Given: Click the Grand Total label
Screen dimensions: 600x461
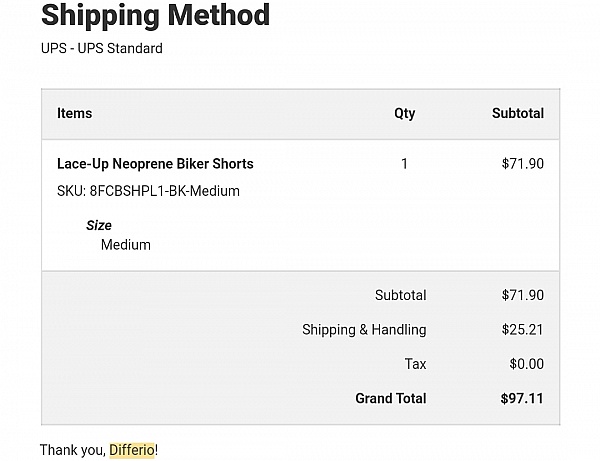Looking at the screenshot, I should pyautogui.click(x=391, y=398).
